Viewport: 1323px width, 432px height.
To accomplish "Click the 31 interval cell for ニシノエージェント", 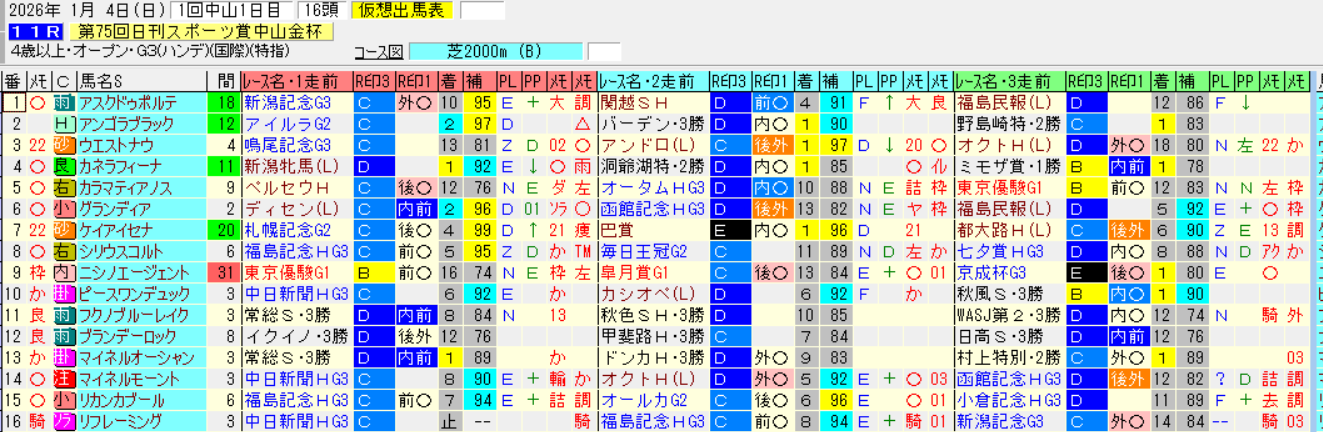I will pos(224,272).
